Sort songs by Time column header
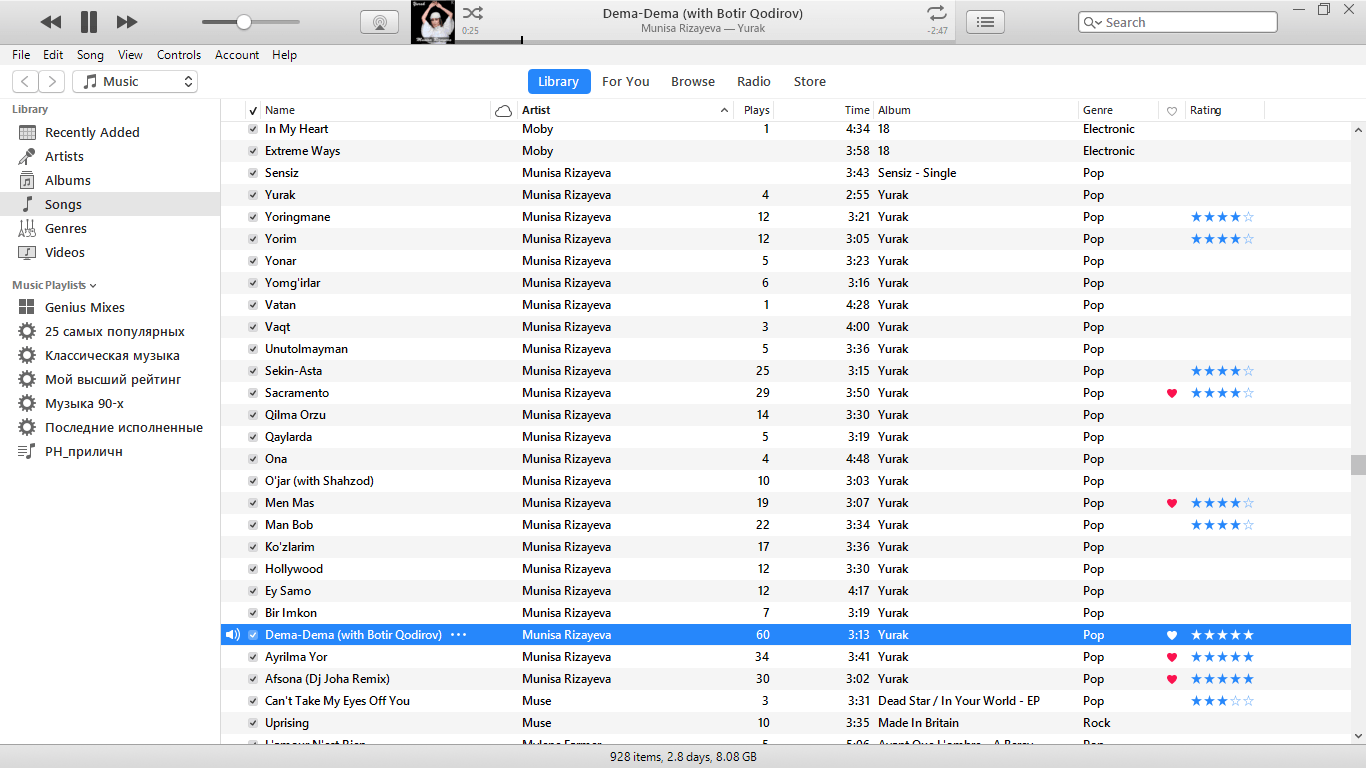This screenshot has height=768, width=1366. coord(824,110)
